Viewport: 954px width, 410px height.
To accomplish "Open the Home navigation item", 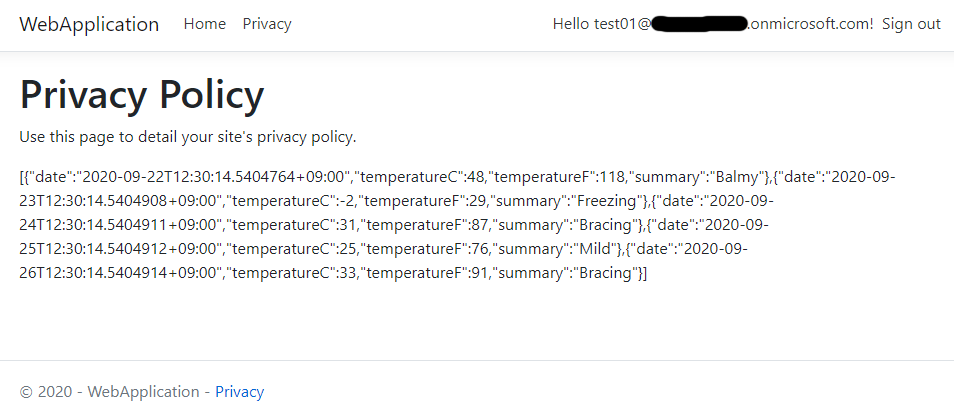I will pyautogui.click(x=204, y=24).
